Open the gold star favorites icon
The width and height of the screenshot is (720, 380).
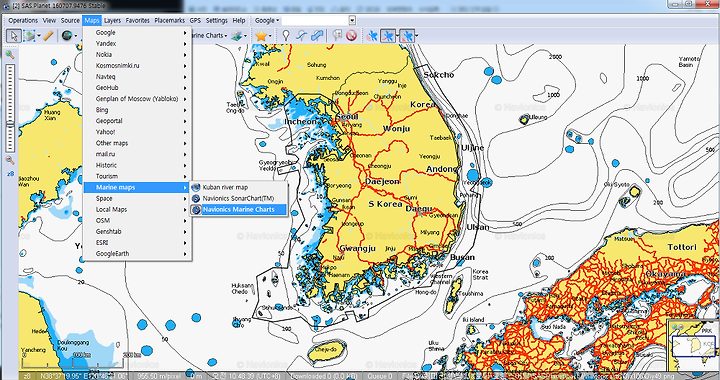click(261, 35)
